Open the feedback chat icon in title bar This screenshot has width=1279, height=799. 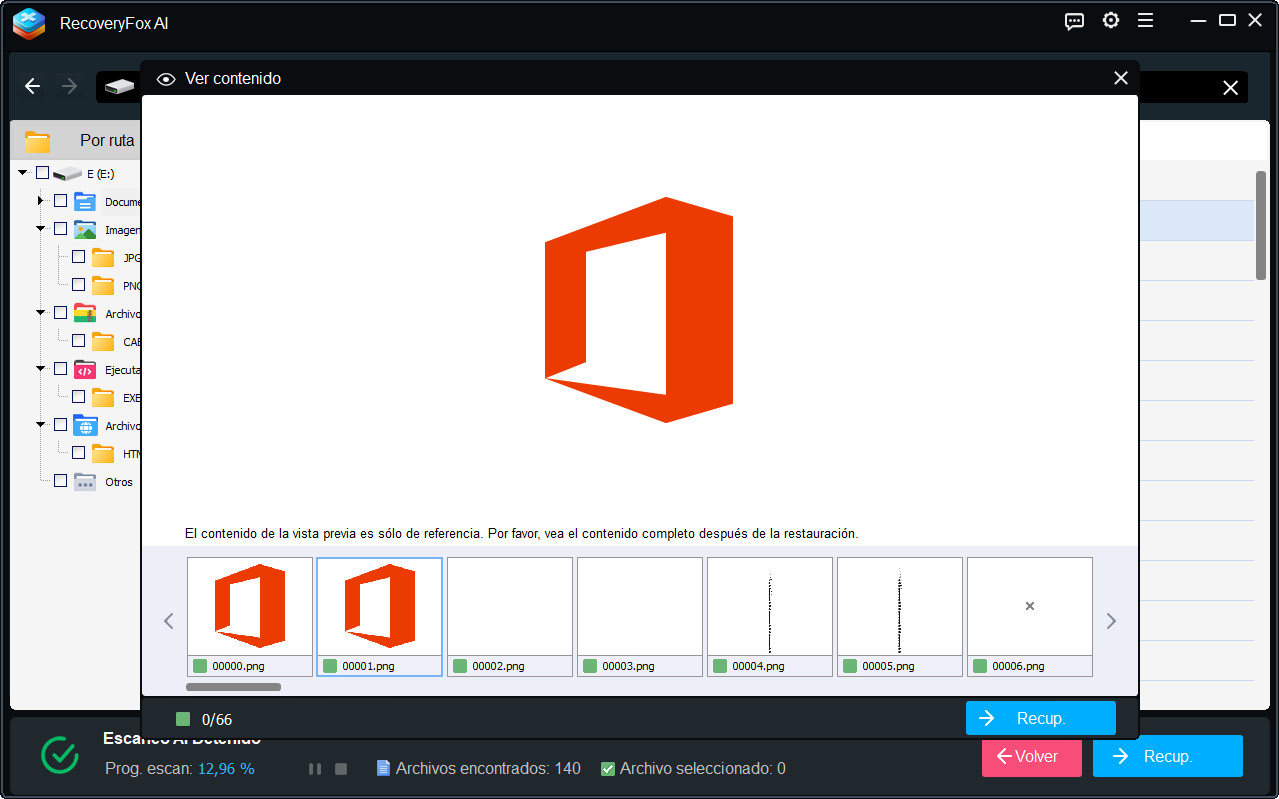1074,21
